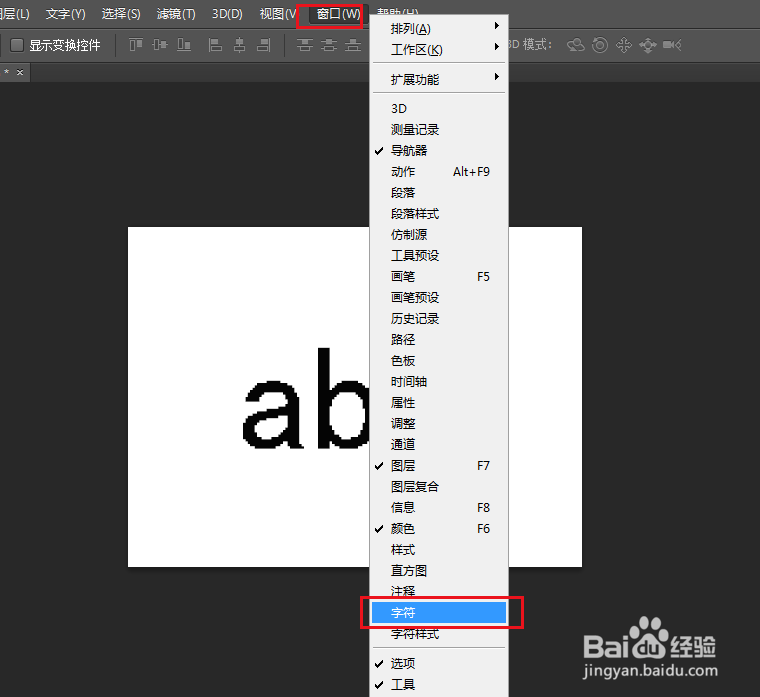This screenshot has width=760, height=697.
Task: Choose 色板 panel entry
Action: pos(439,361)
